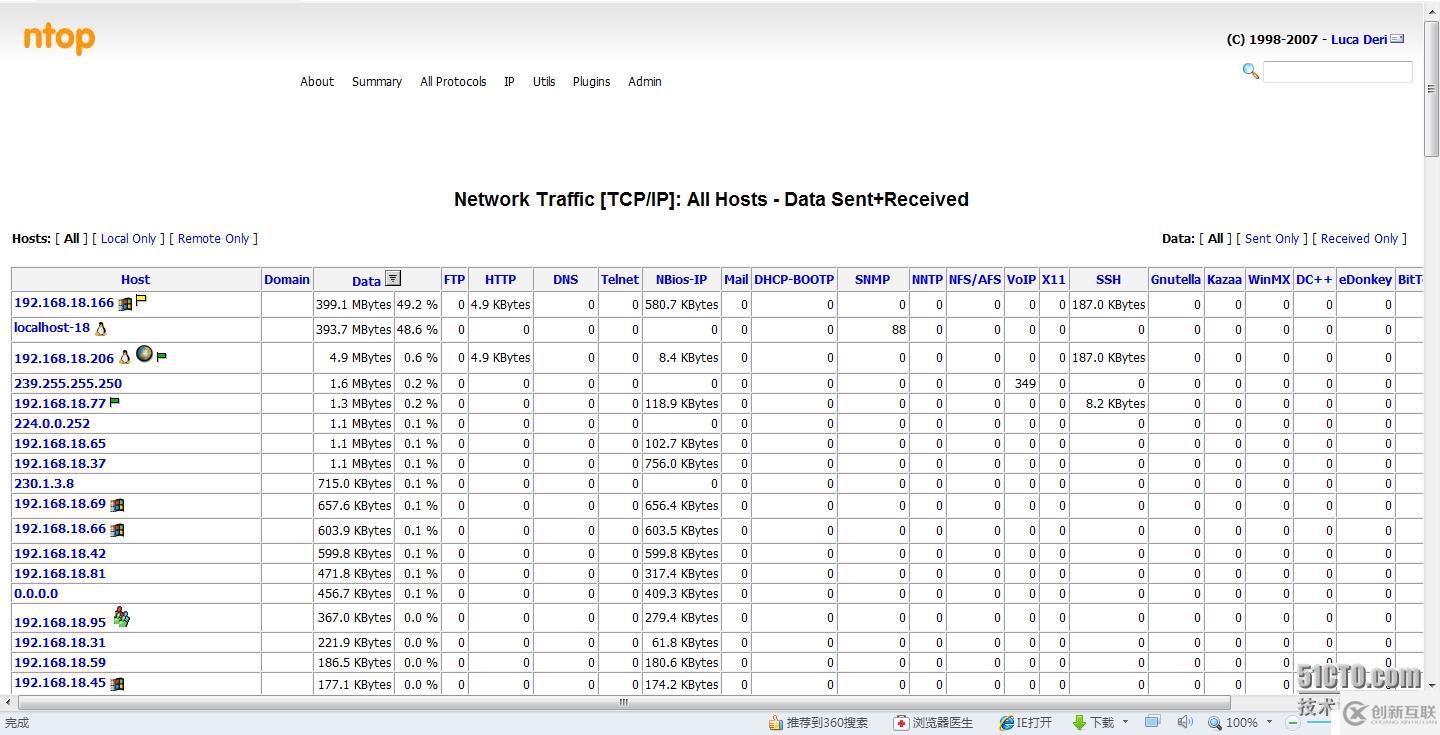Click the Windows icon beside 192.168.18.166
Image resolution: width=1440 pixels, height=735 pixels.
(x=125, y=304)
